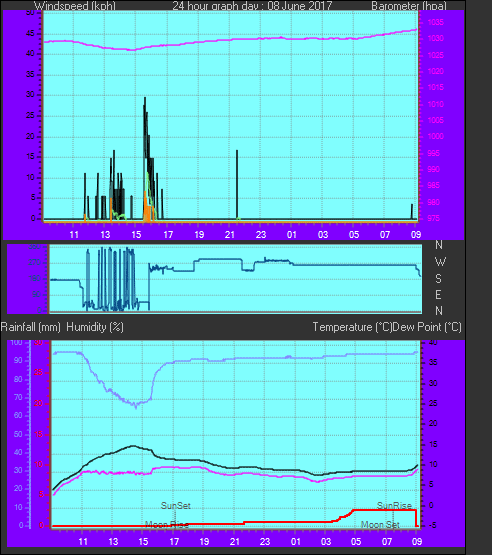Click the Windspeed (kph) axis title
The image size is (492, 555).
[x=75, y=6]
